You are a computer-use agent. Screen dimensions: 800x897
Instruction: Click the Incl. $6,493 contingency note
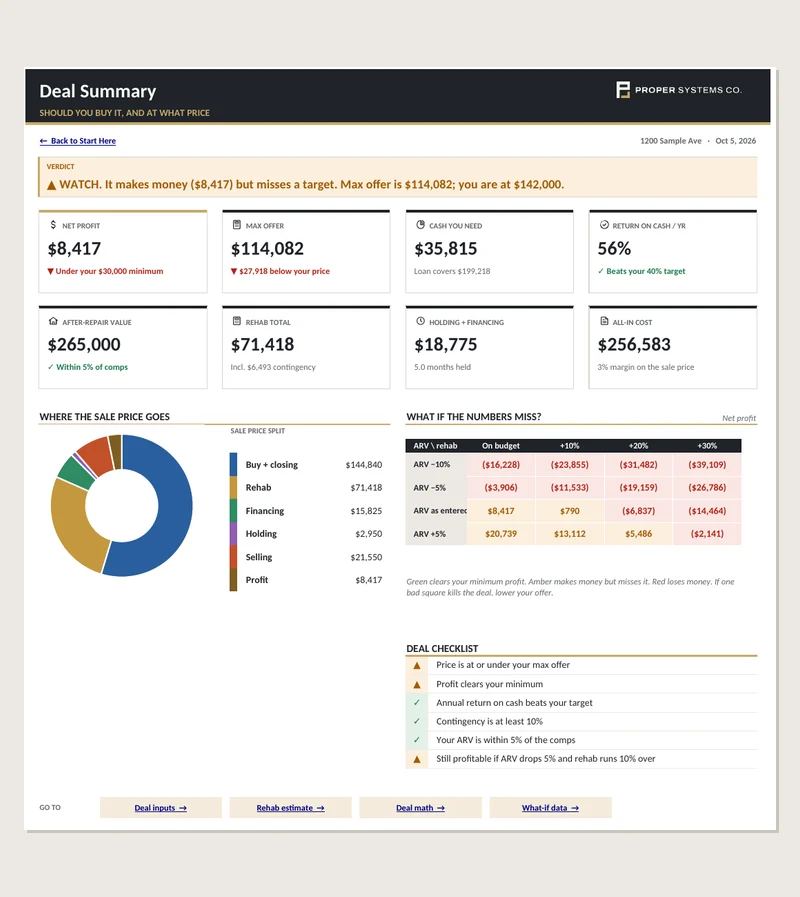click(273, 367)
